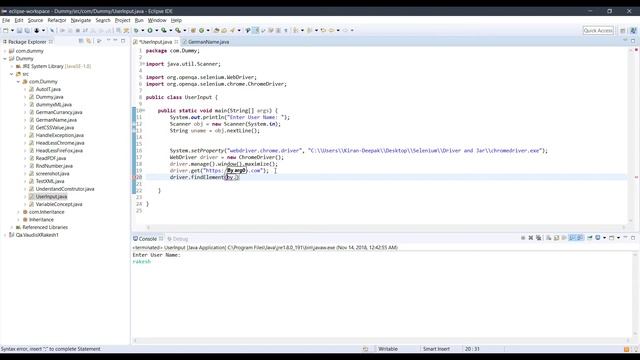The image size is (640, 360).
Task: Click the Save All toolbar icon
Action: [x=27, y=30]
